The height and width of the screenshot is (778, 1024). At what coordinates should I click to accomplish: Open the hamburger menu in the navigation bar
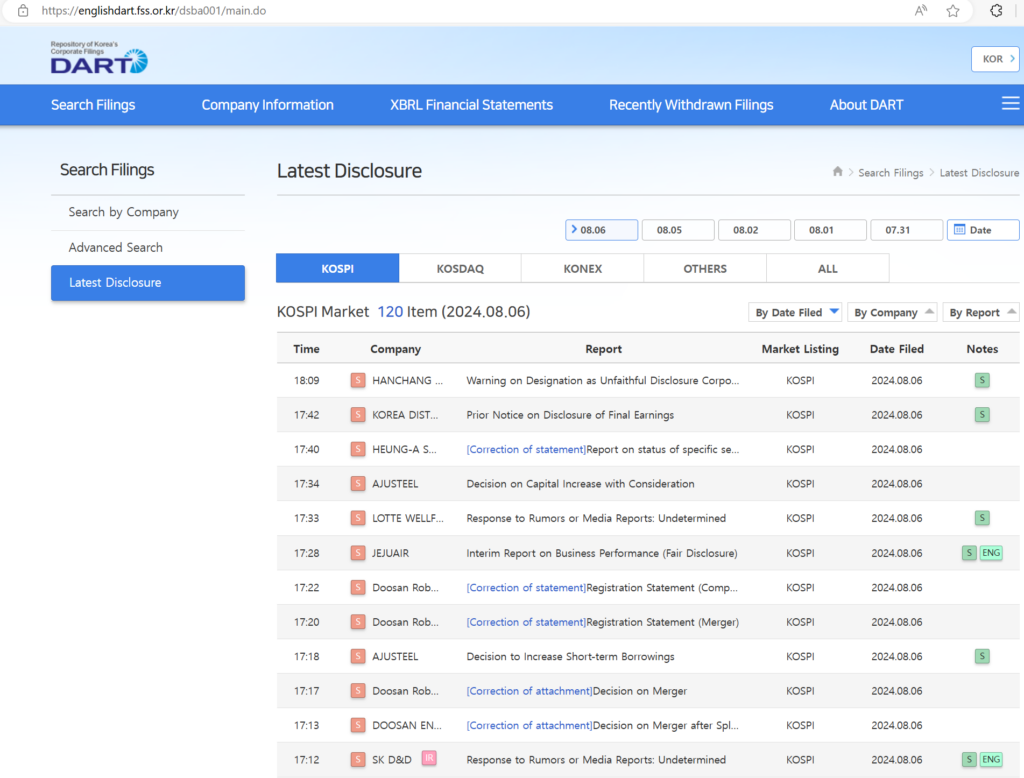tap(1010, 104)
